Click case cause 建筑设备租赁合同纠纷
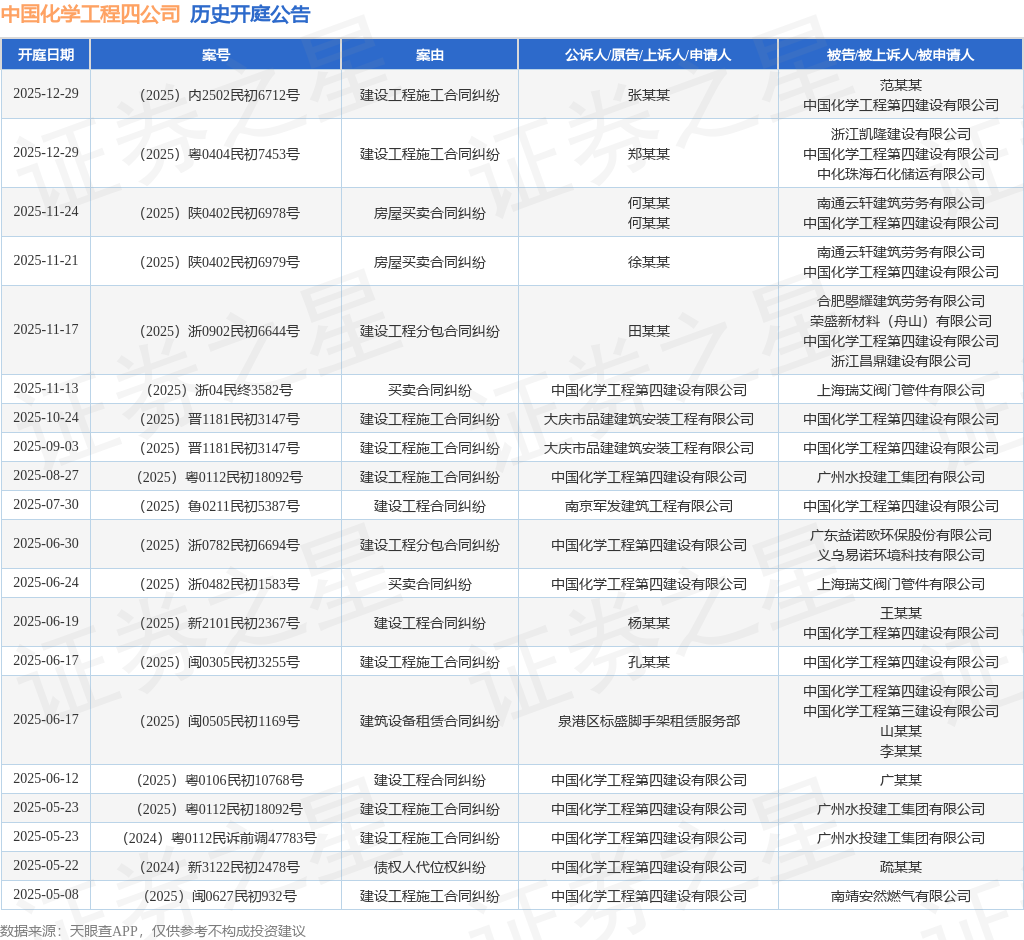Image resolution: width=1024 pixels, height=940 pixels. tap(430, 721)
